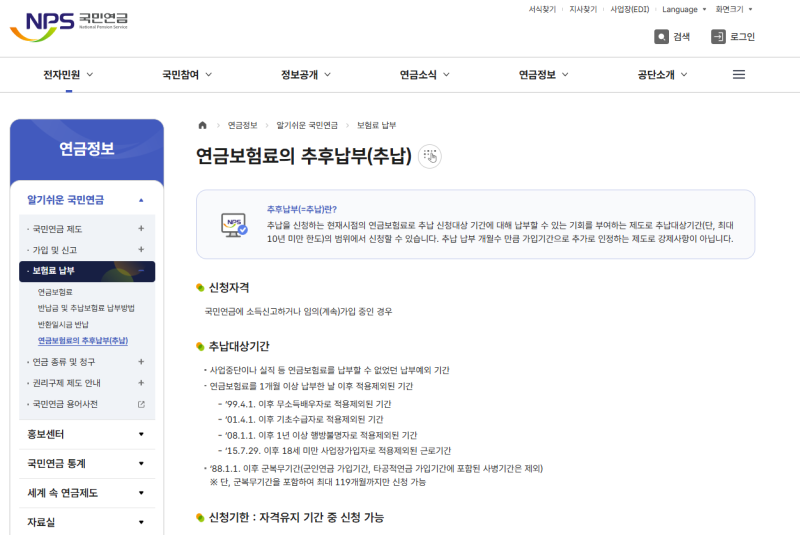Collapse 알기쉬운 국민연금 section arrow
This screenshot has height=535, width=800.
pyautogui.click(x=141, y=200)
